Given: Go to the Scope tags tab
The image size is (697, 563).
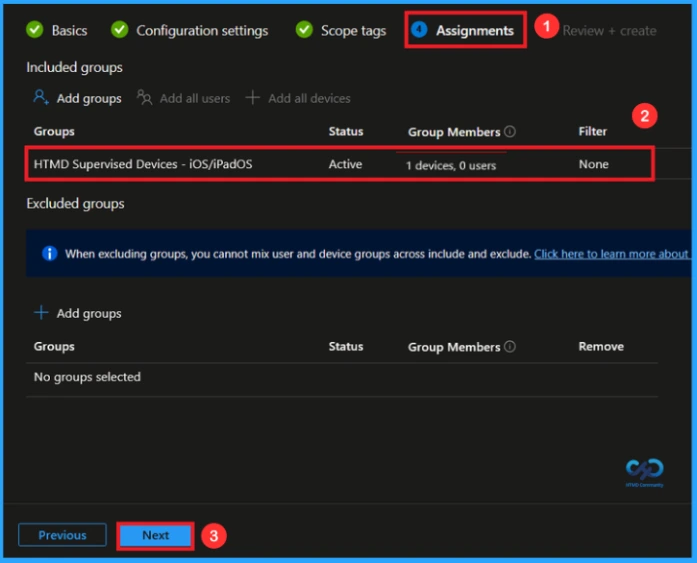Looking at the screenshot, I should [353, 31].
